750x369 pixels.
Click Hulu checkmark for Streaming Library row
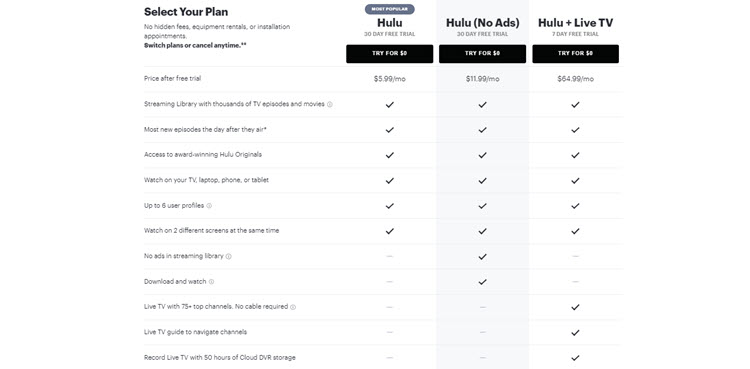[390, 104]
